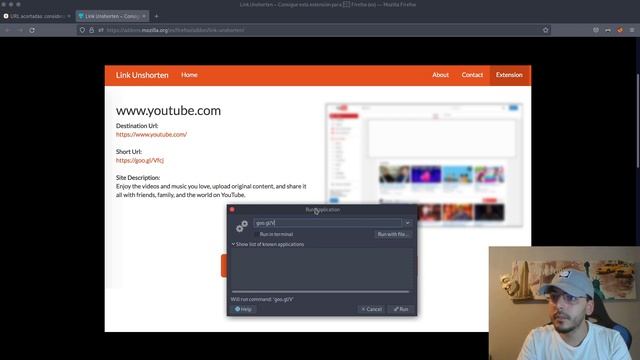Go back to the previous page

7,30
